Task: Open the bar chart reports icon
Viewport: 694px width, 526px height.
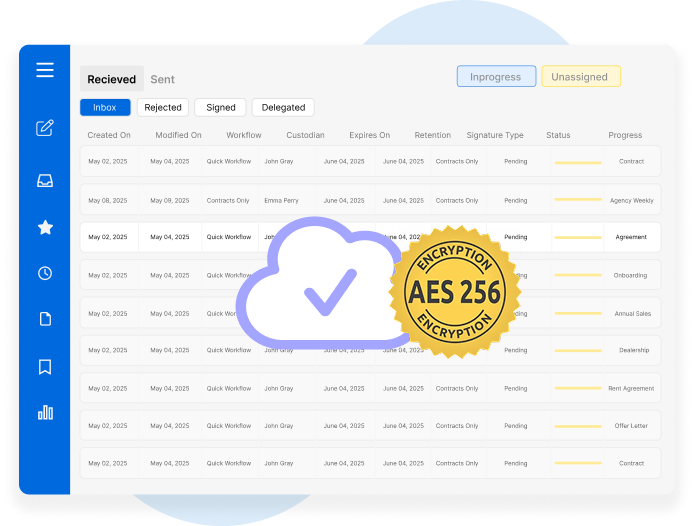Action: pos(45,412)
